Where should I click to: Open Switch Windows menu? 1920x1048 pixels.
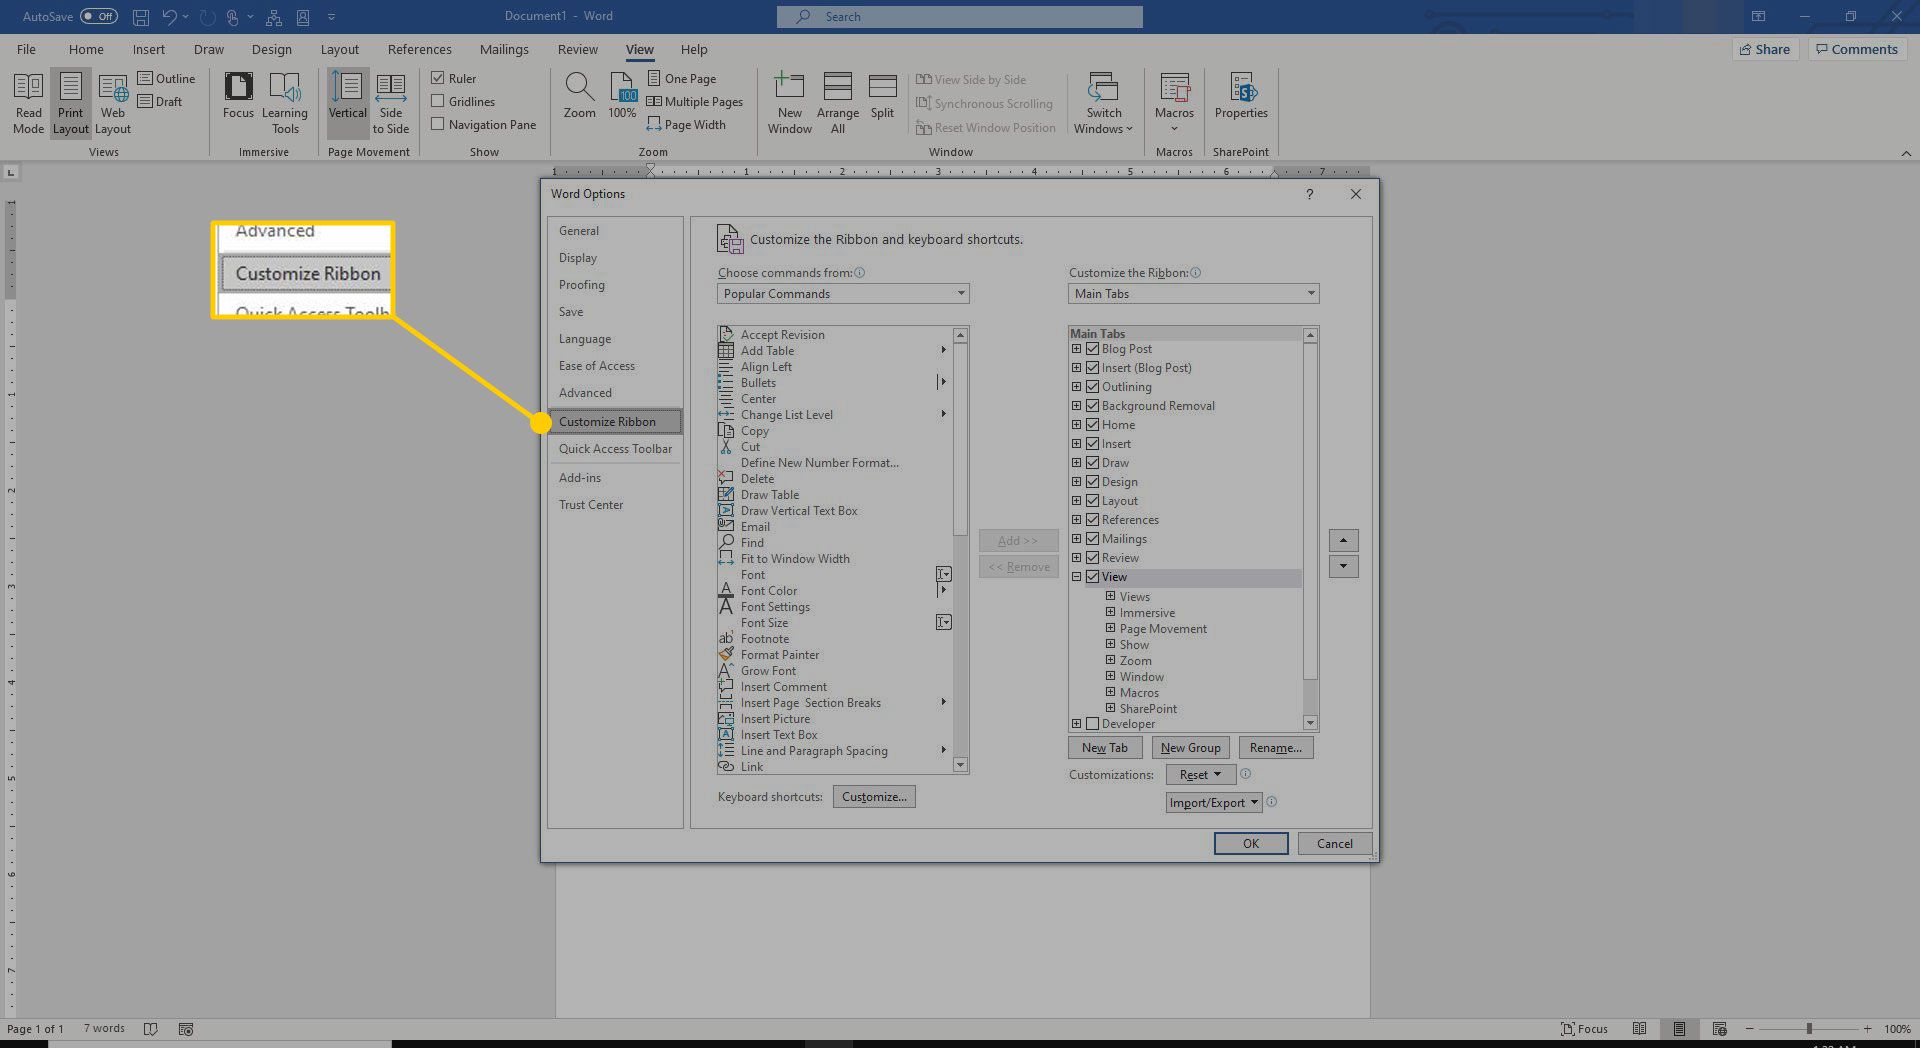pyautogui.click(x=1104, y=103)
